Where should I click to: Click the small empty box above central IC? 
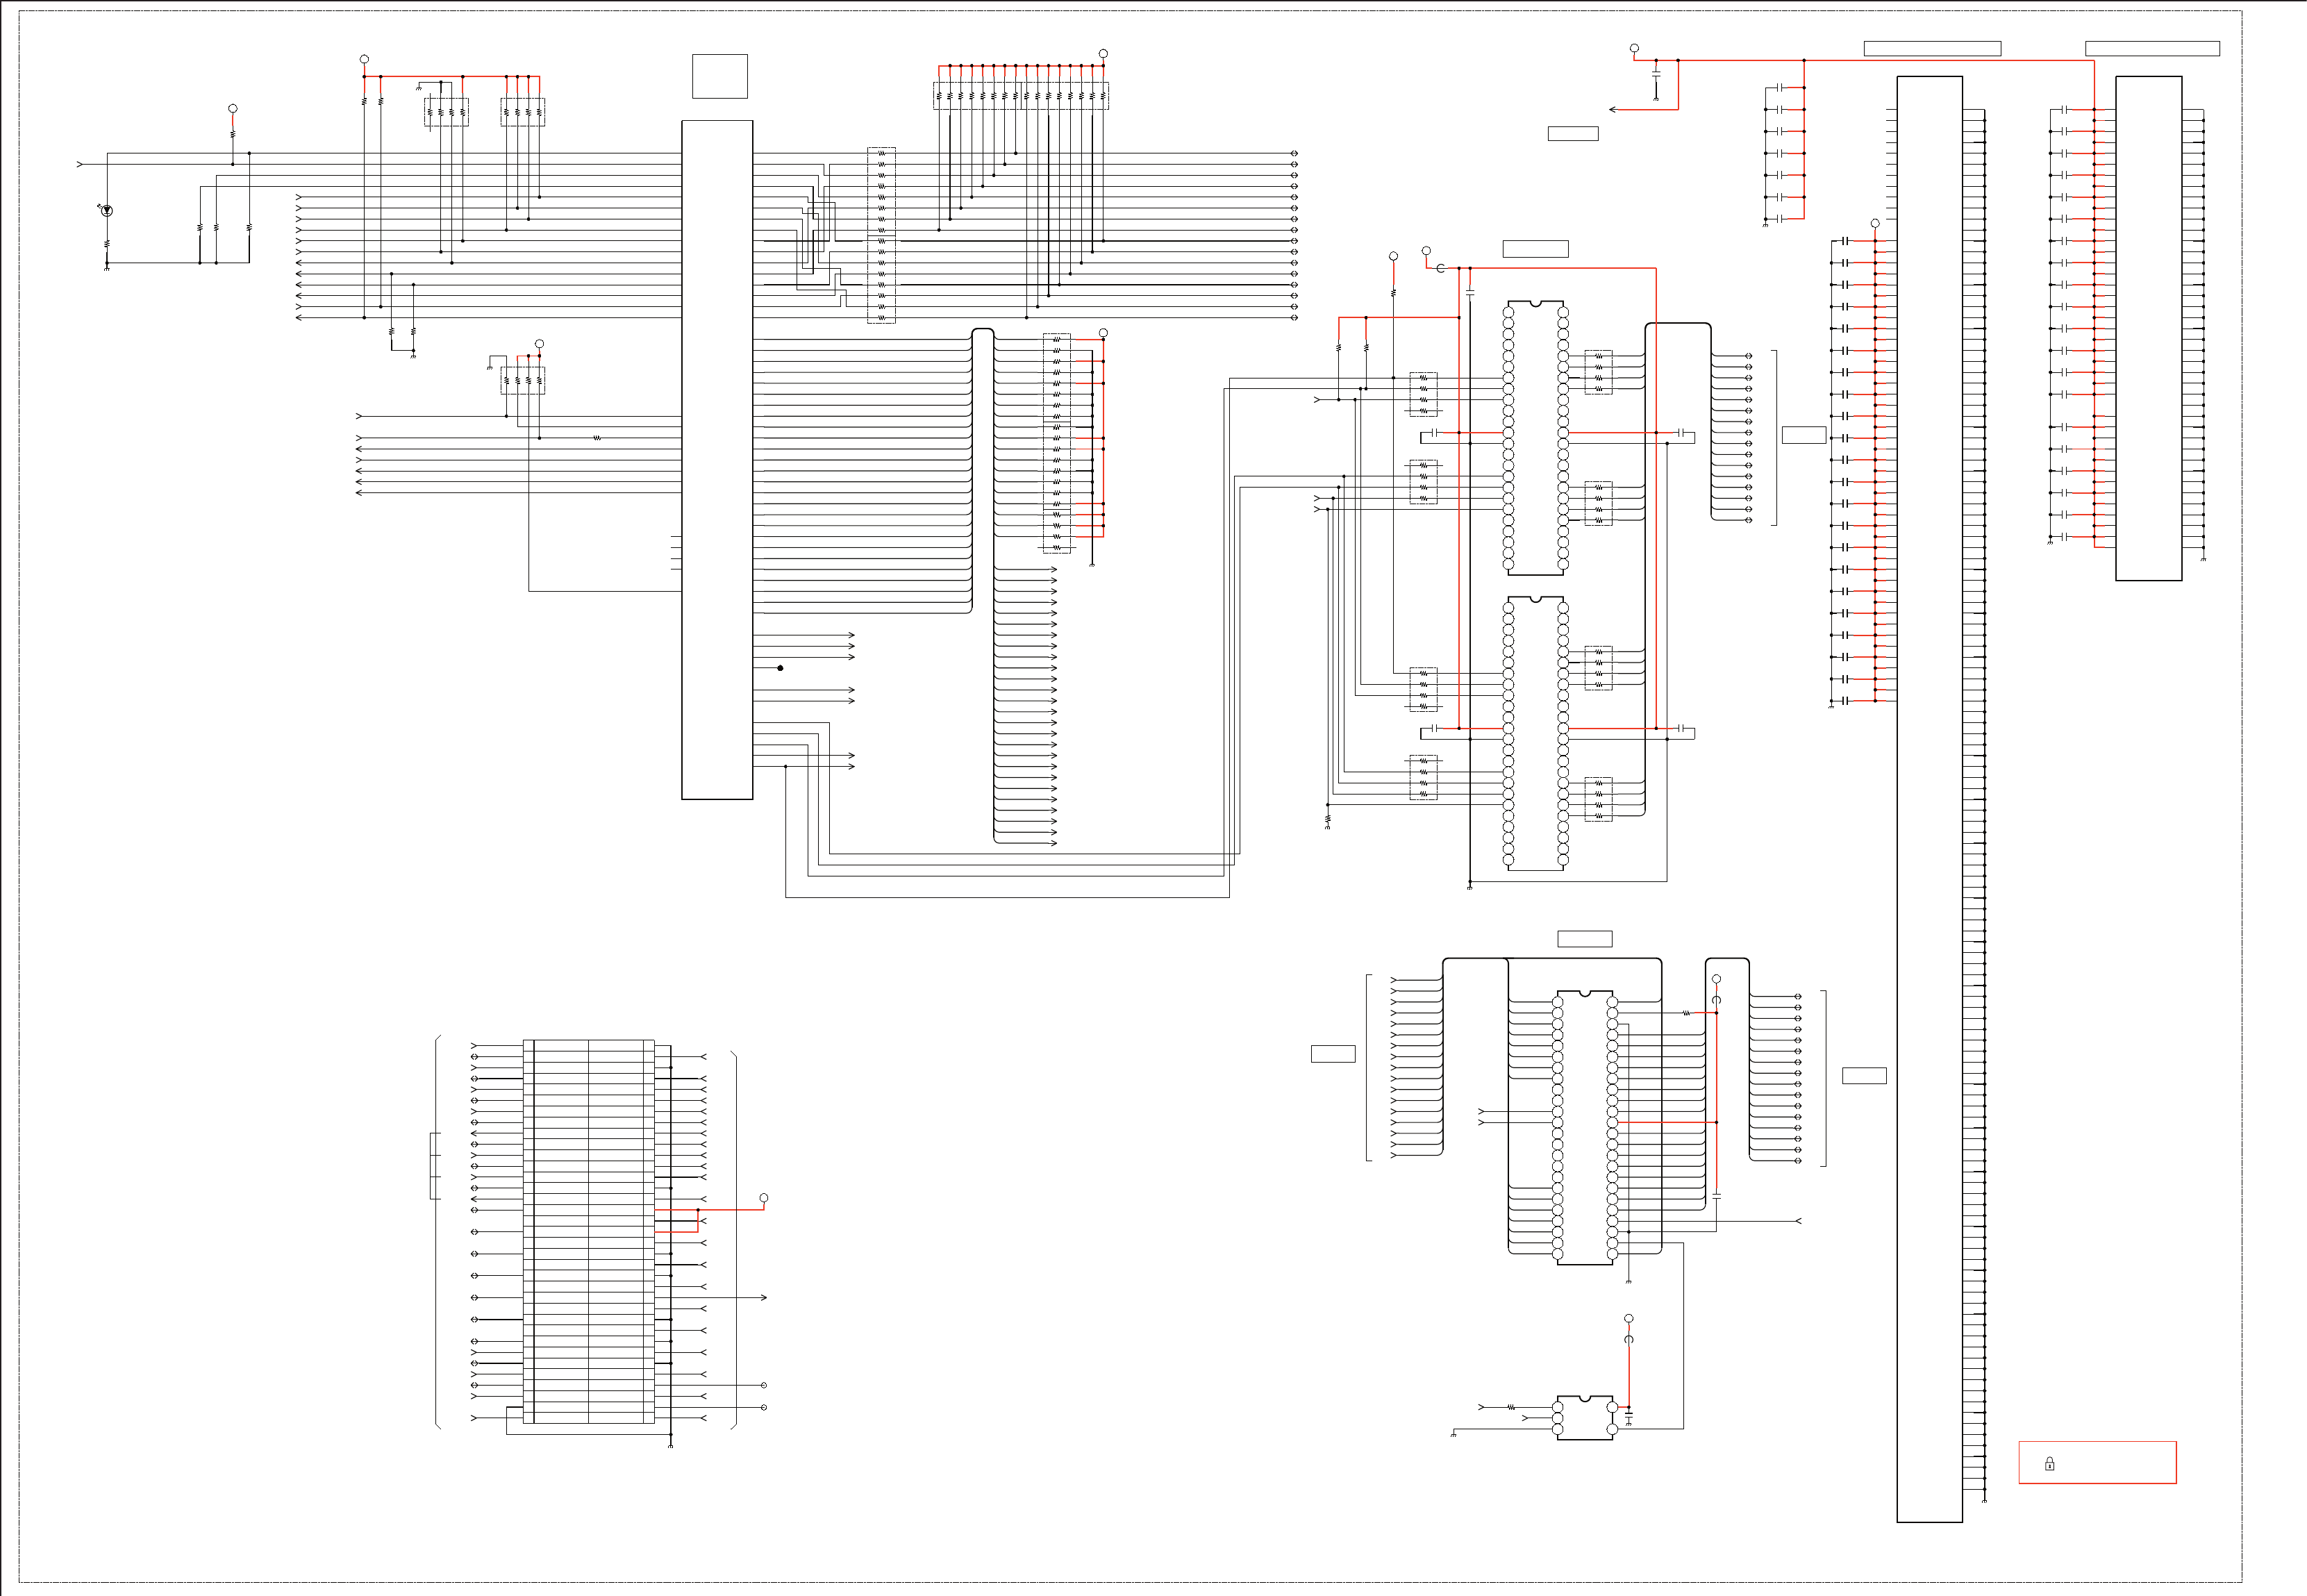click(719, 76)
